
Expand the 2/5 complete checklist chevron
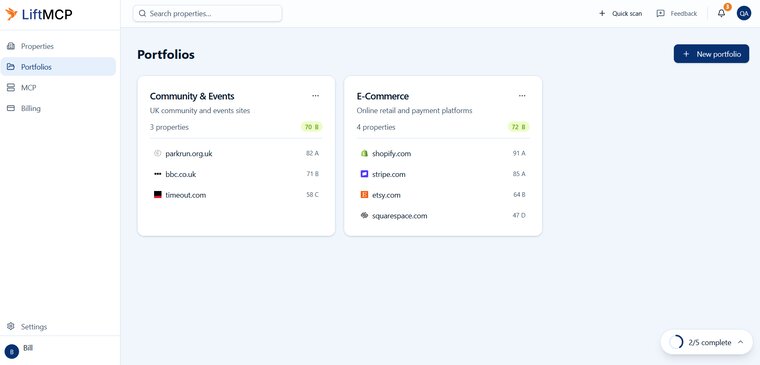point(740,342)
